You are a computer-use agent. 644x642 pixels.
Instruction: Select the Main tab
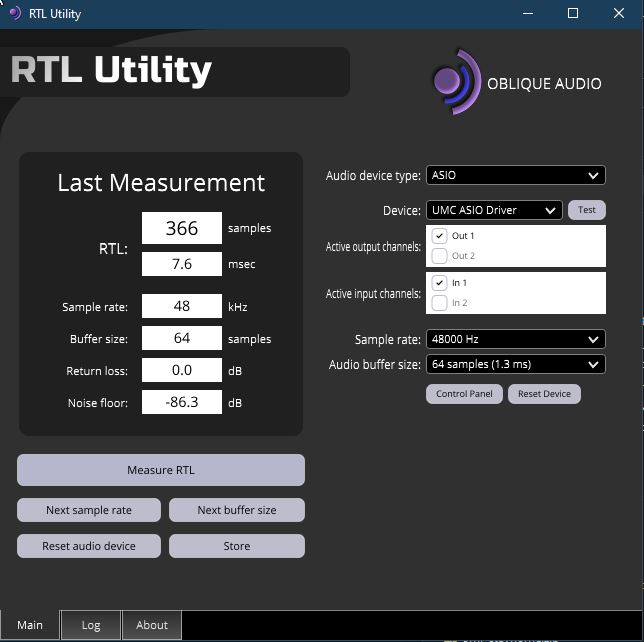(x=30, y=625)
